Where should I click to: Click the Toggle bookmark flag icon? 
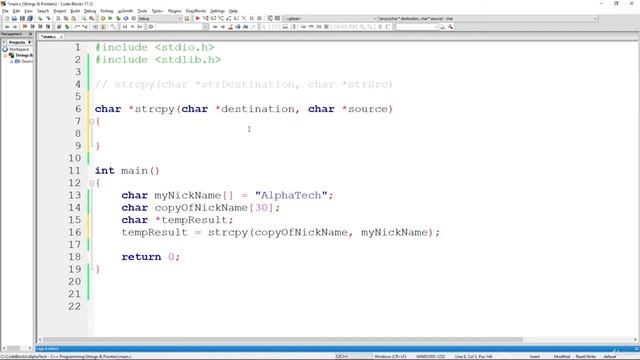click(x=25, y=27)
